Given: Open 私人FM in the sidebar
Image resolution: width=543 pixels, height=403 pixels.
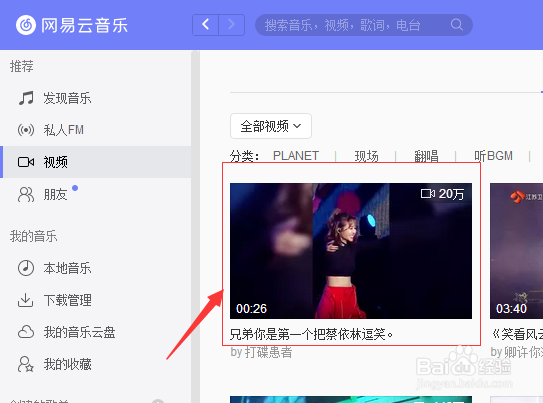Looking at the screenshot, I should (64, 130).
